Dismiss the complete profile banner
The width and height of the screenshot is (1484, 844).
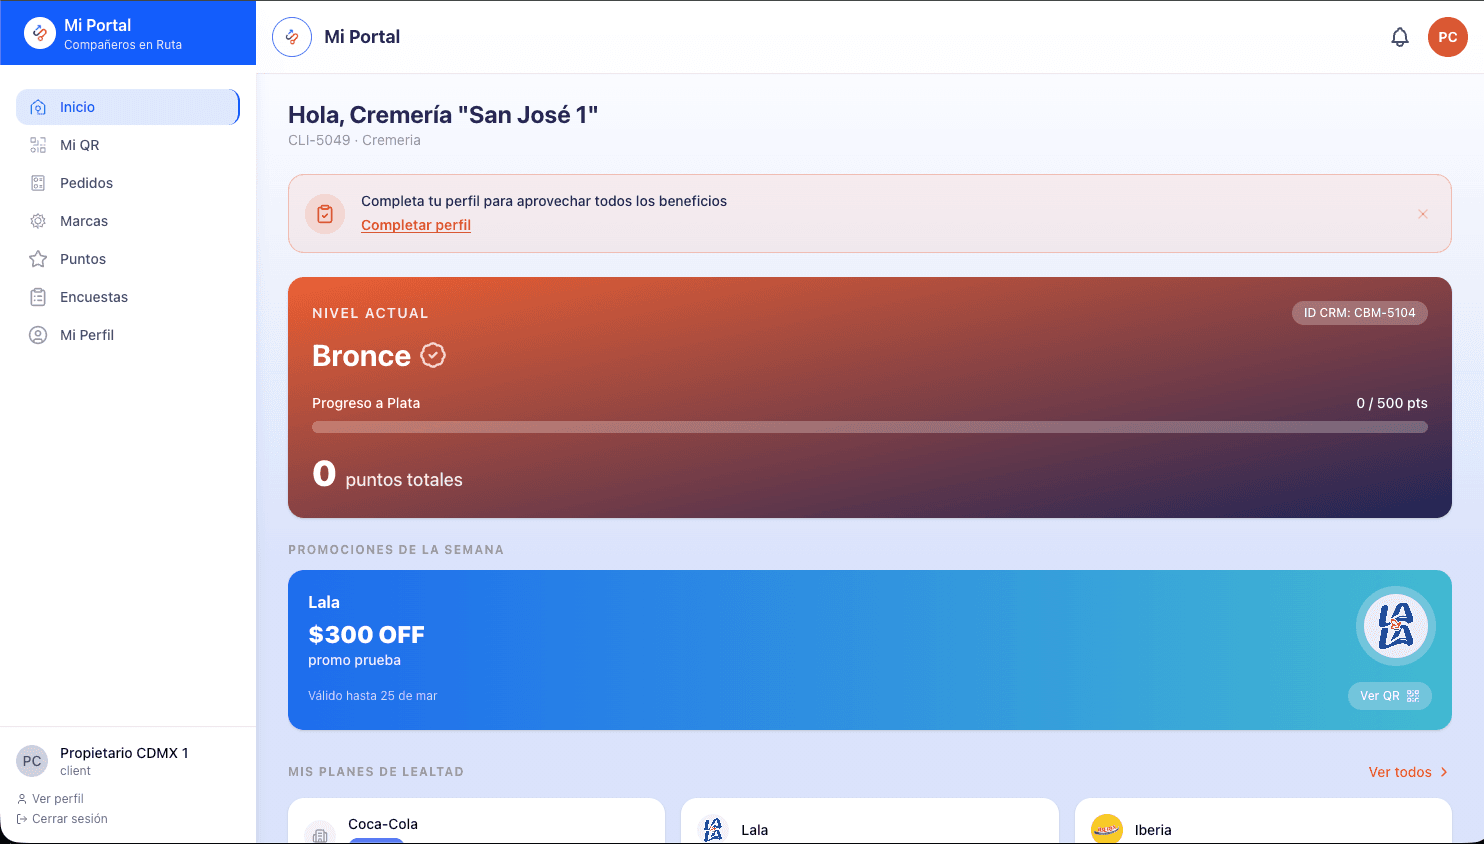click(x=1422, y=214)
